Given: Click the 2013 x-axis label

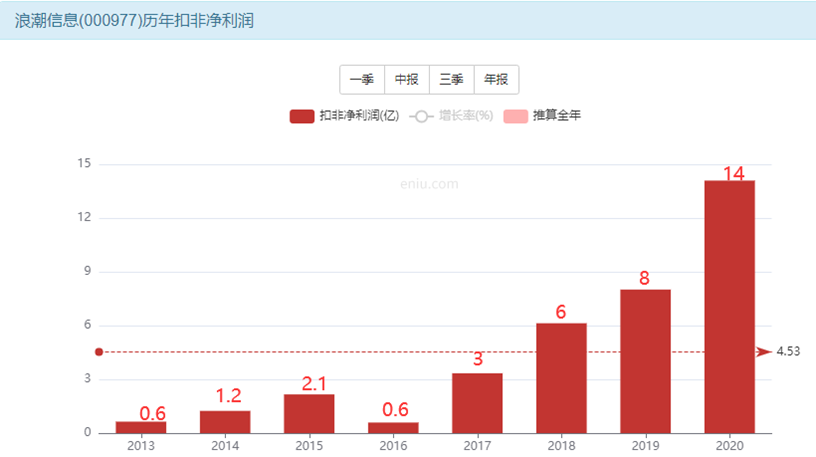Looking at the screenshot, I should coord(141,446).
